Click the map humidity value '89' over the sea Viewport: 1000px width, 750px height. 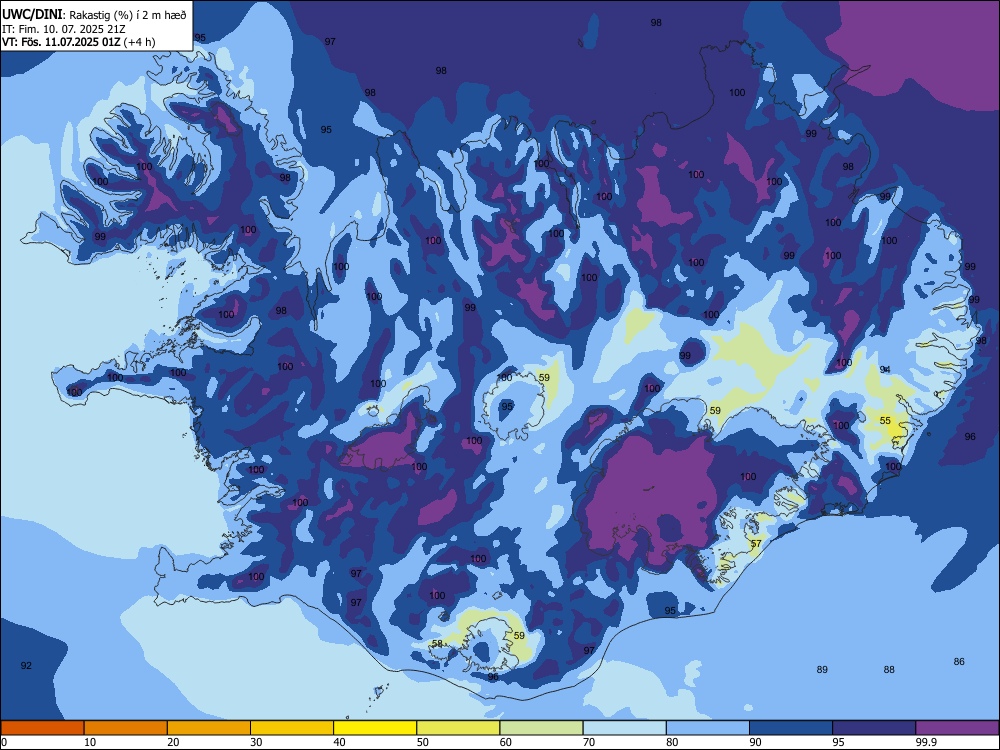pos(822,669)
